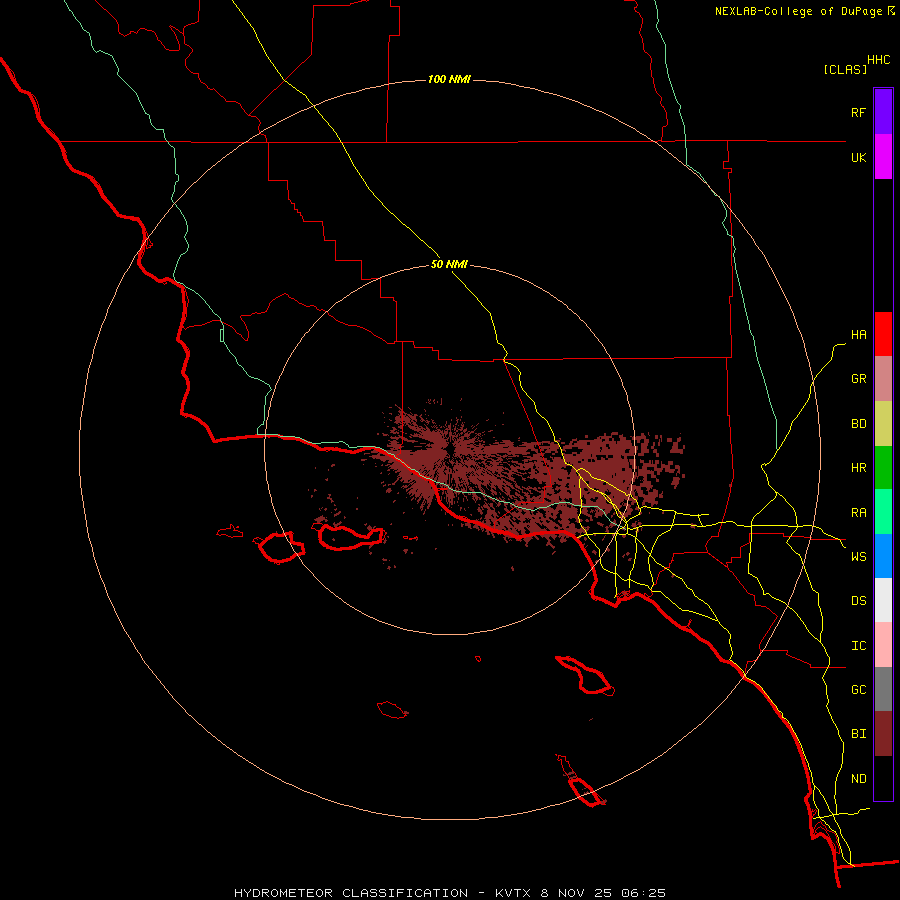900x900 pixels.
Task: Click the HA legend label
Action: [x=858, y=335]
